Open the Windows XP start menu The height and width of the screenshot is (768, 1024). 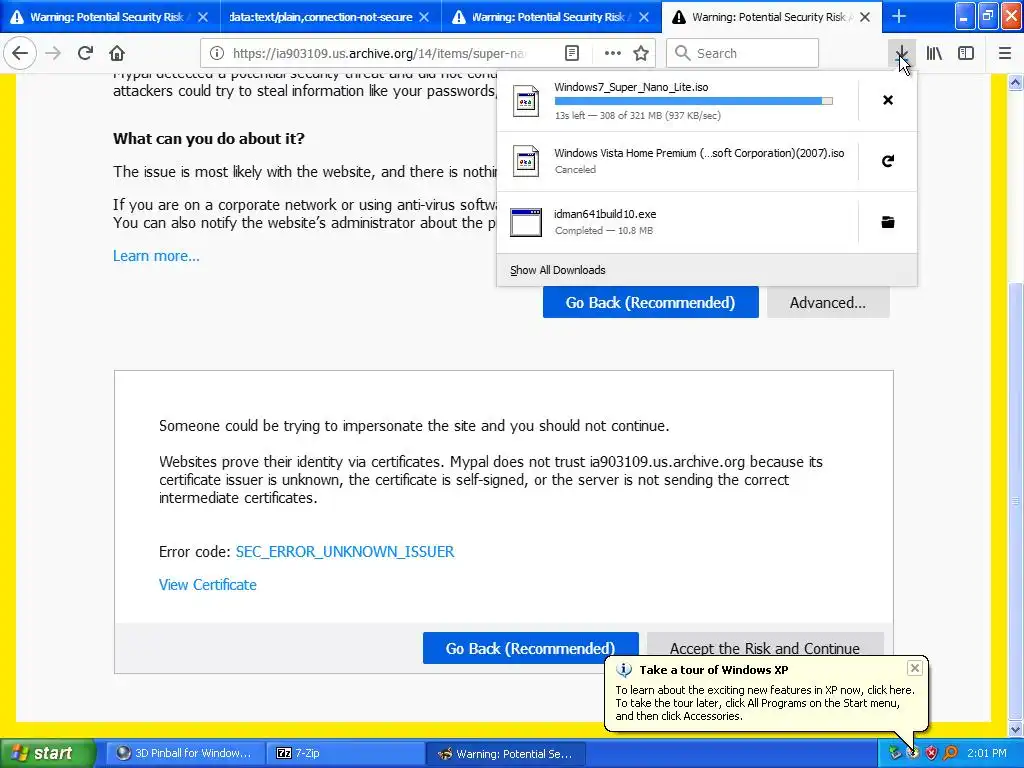(47, 753)
